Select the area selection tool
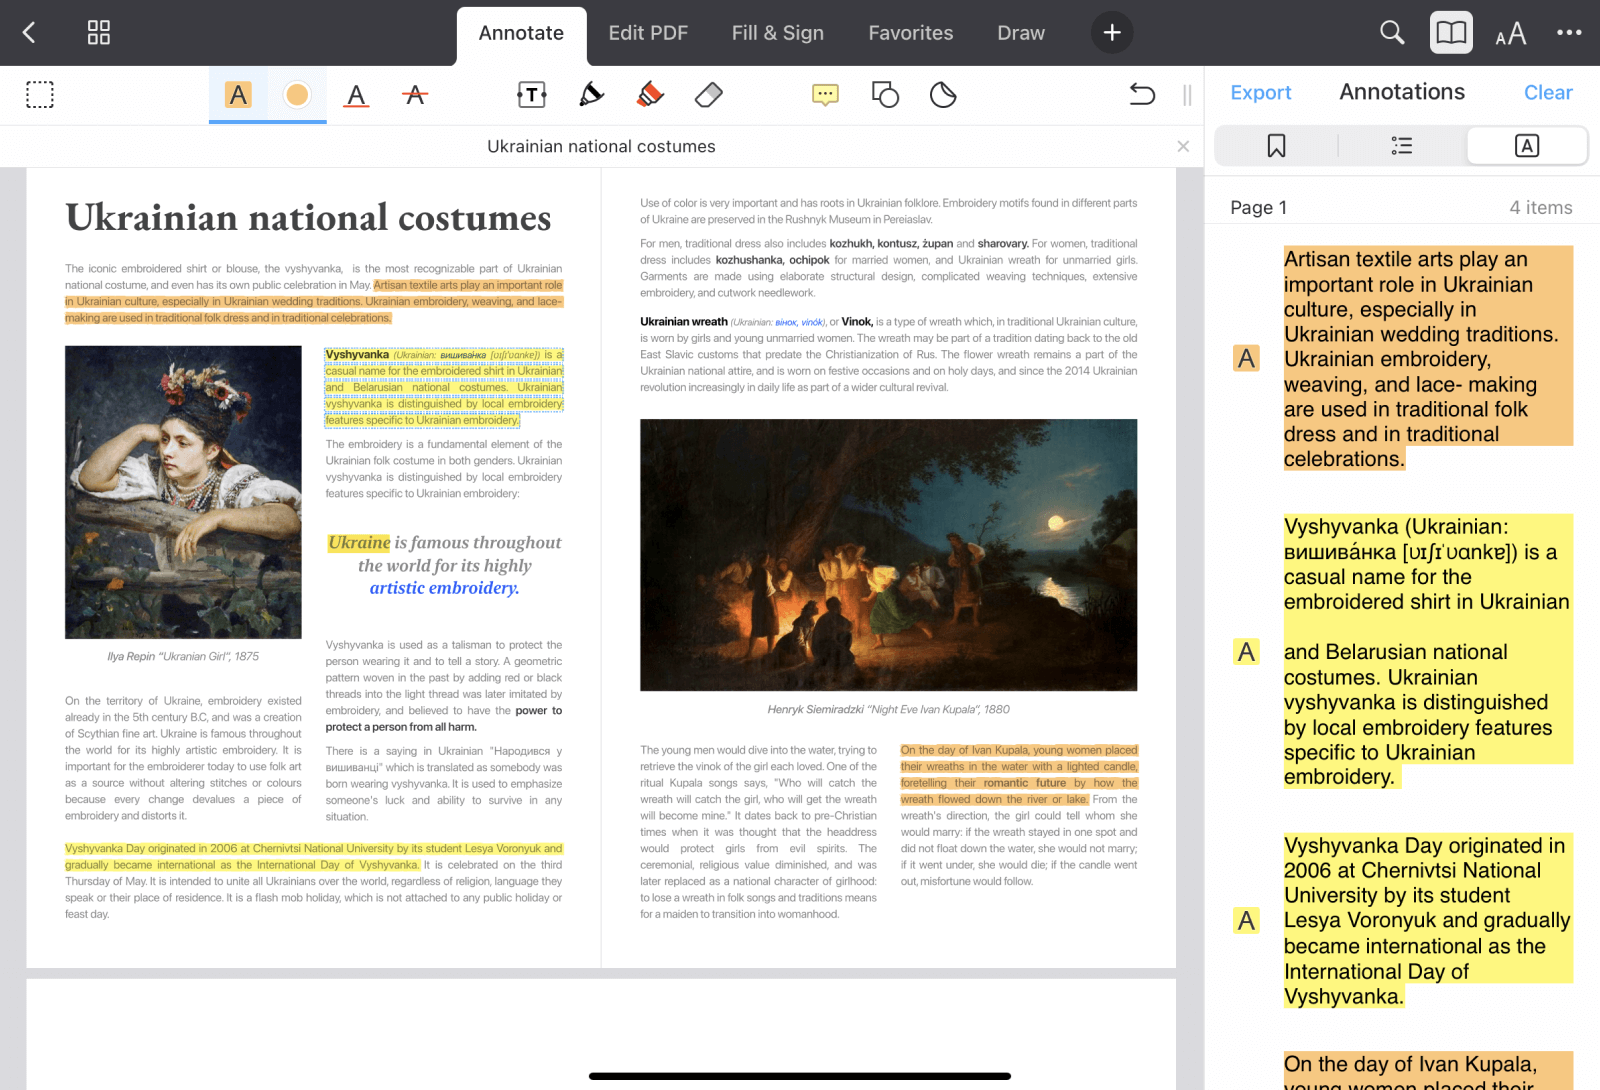The image size is (1600, 1090). coord(40,95)
